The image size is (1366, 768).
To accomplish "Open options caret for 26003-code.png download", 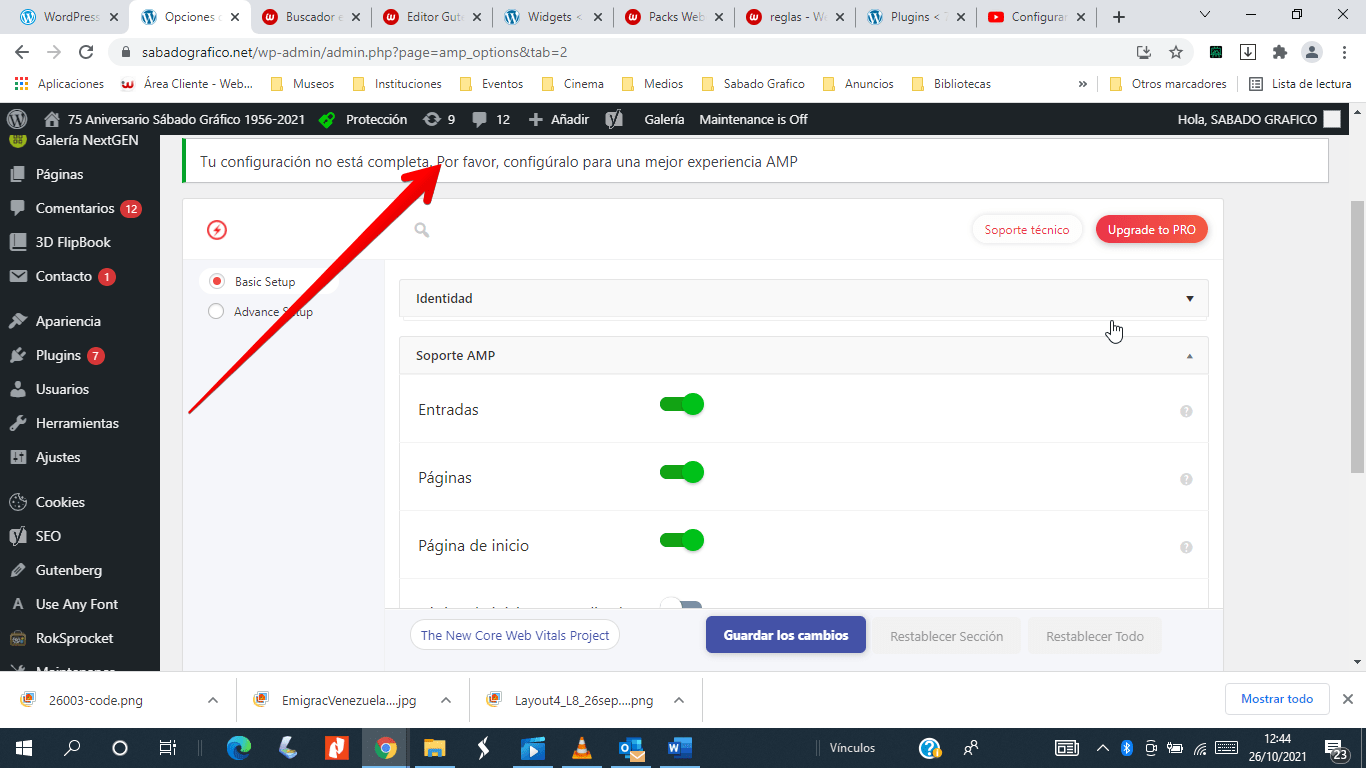I will 213,700.
